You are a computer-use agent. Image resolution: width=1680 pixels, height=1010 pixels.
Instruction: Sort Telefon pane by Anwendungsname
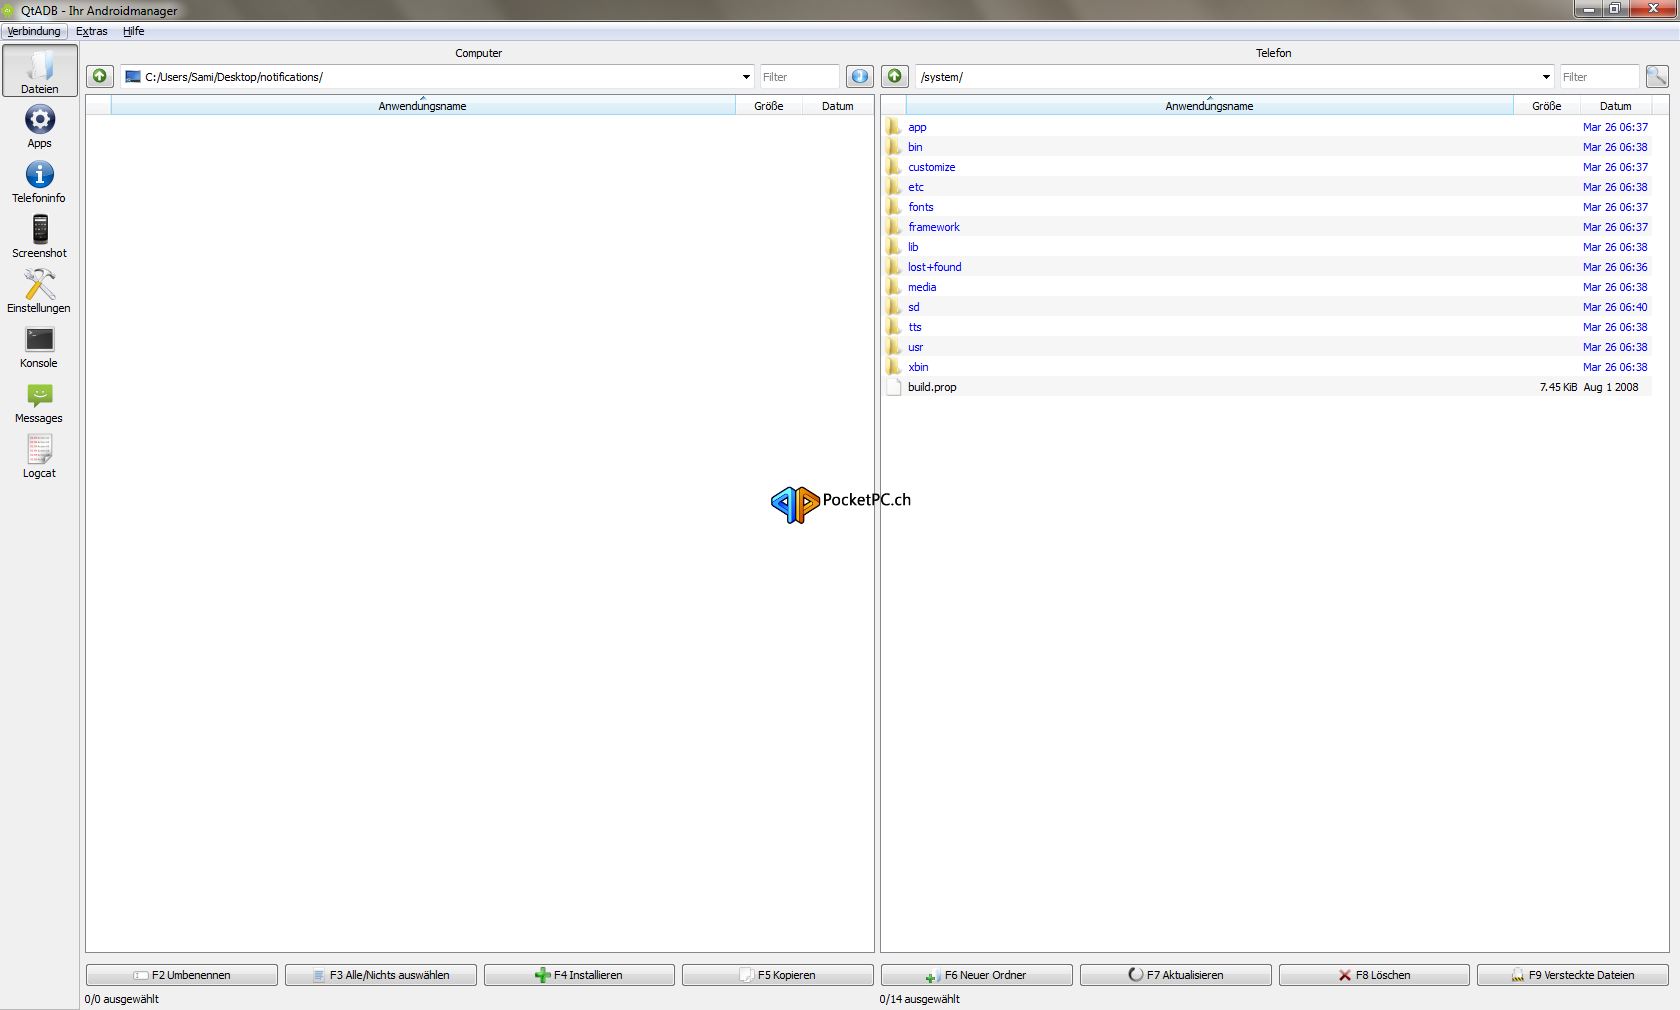(x=1209, y=106)
